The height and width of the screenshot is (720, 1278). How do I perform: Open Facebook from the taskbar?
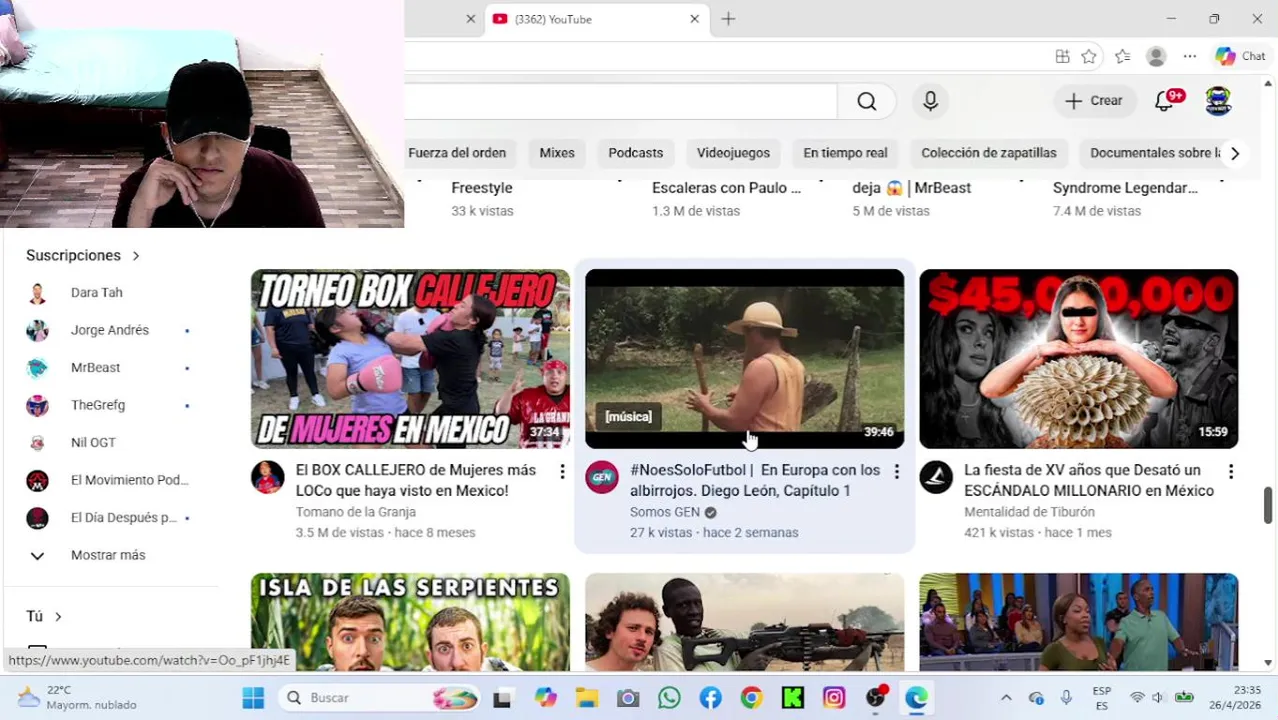[710, 698]
